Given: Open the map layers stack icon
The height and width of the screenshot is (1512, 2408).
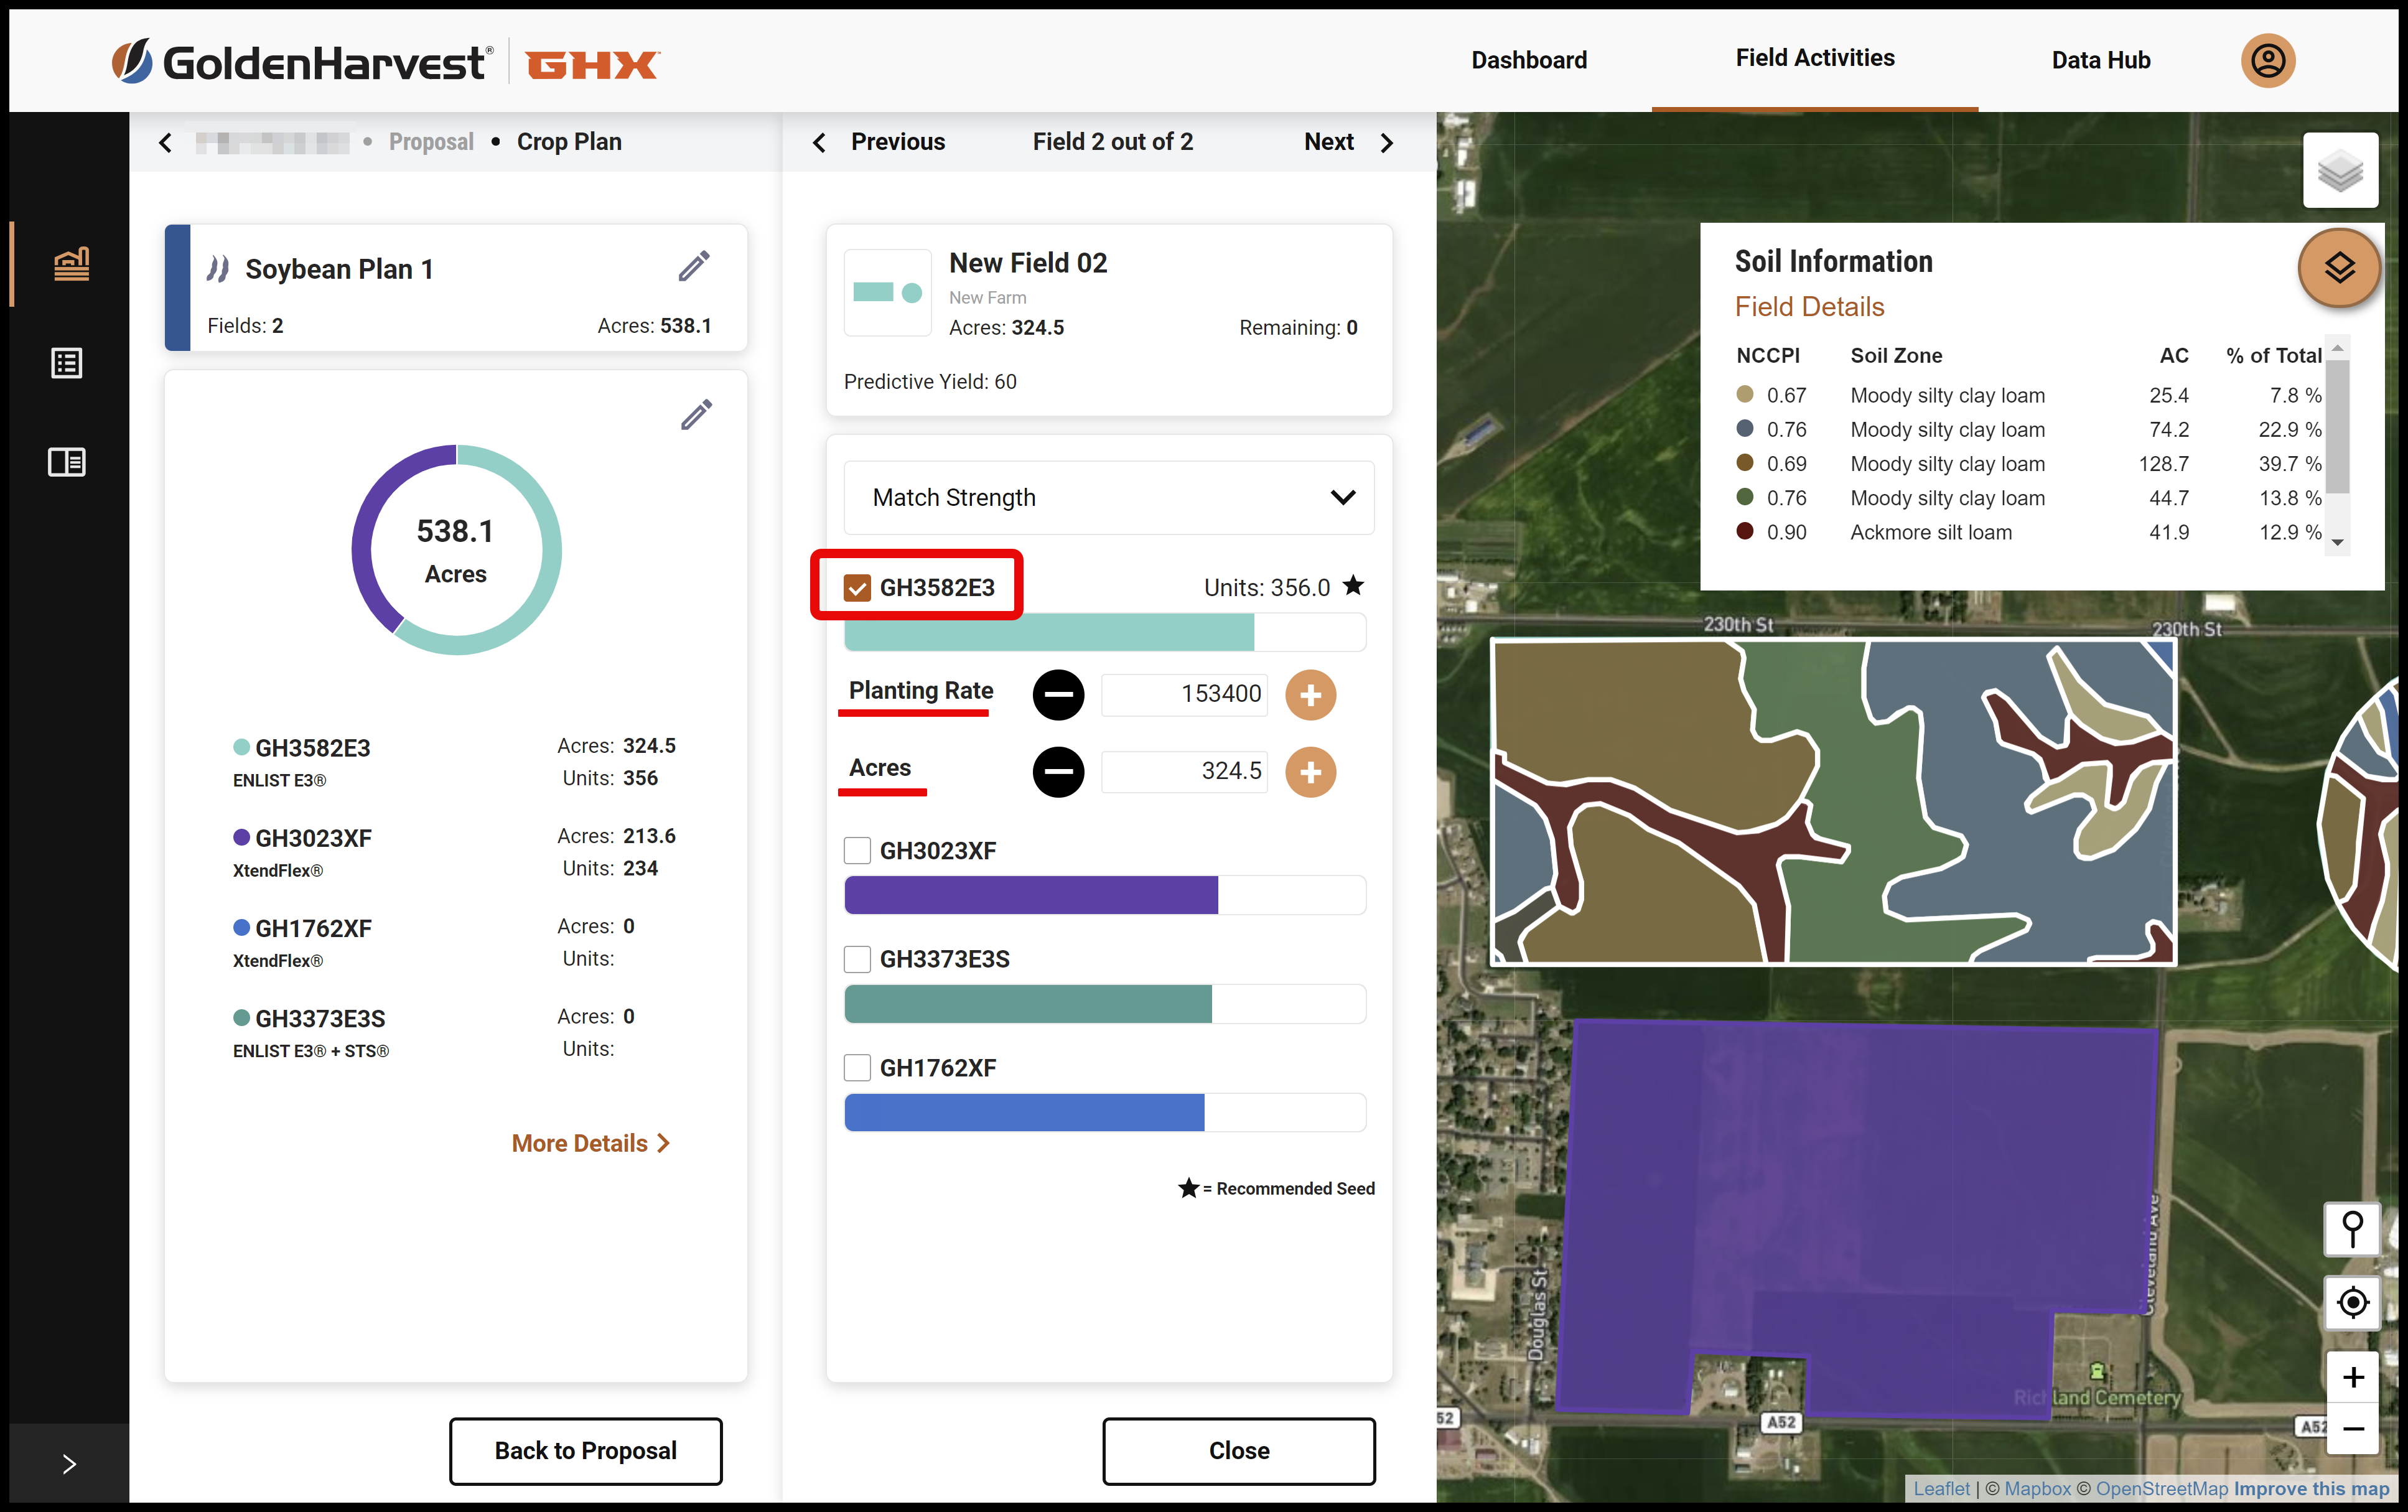Looking at the screenshot, I should 2340,170.
